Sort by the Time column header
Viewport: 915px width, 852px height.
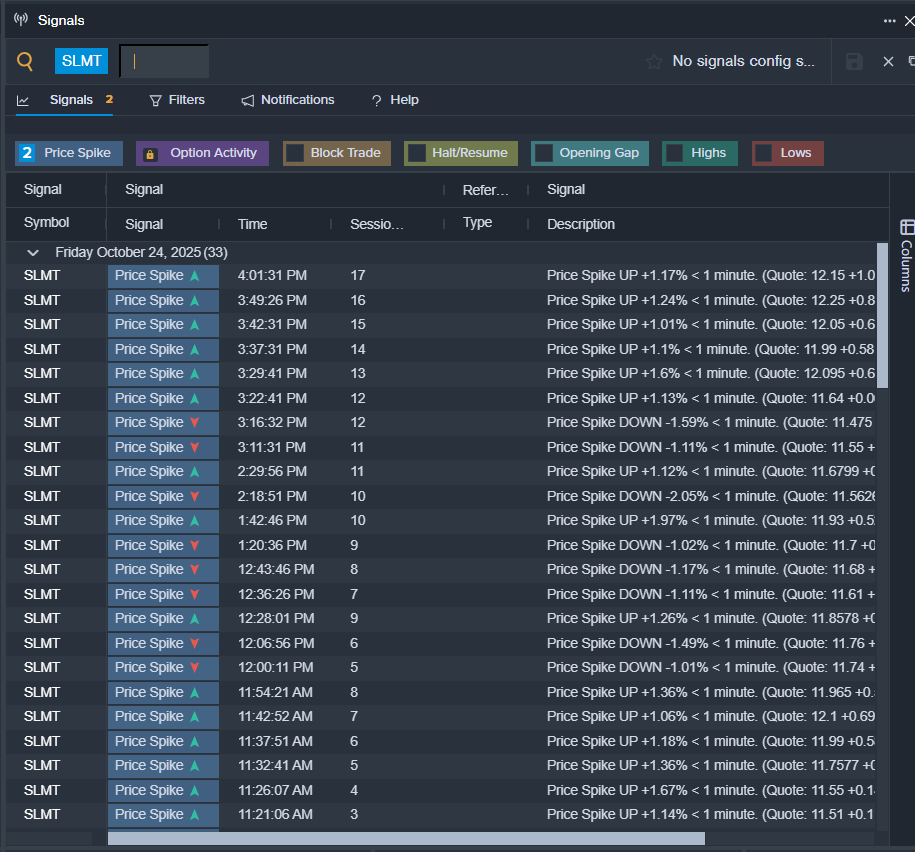click(x=253, y=224)
